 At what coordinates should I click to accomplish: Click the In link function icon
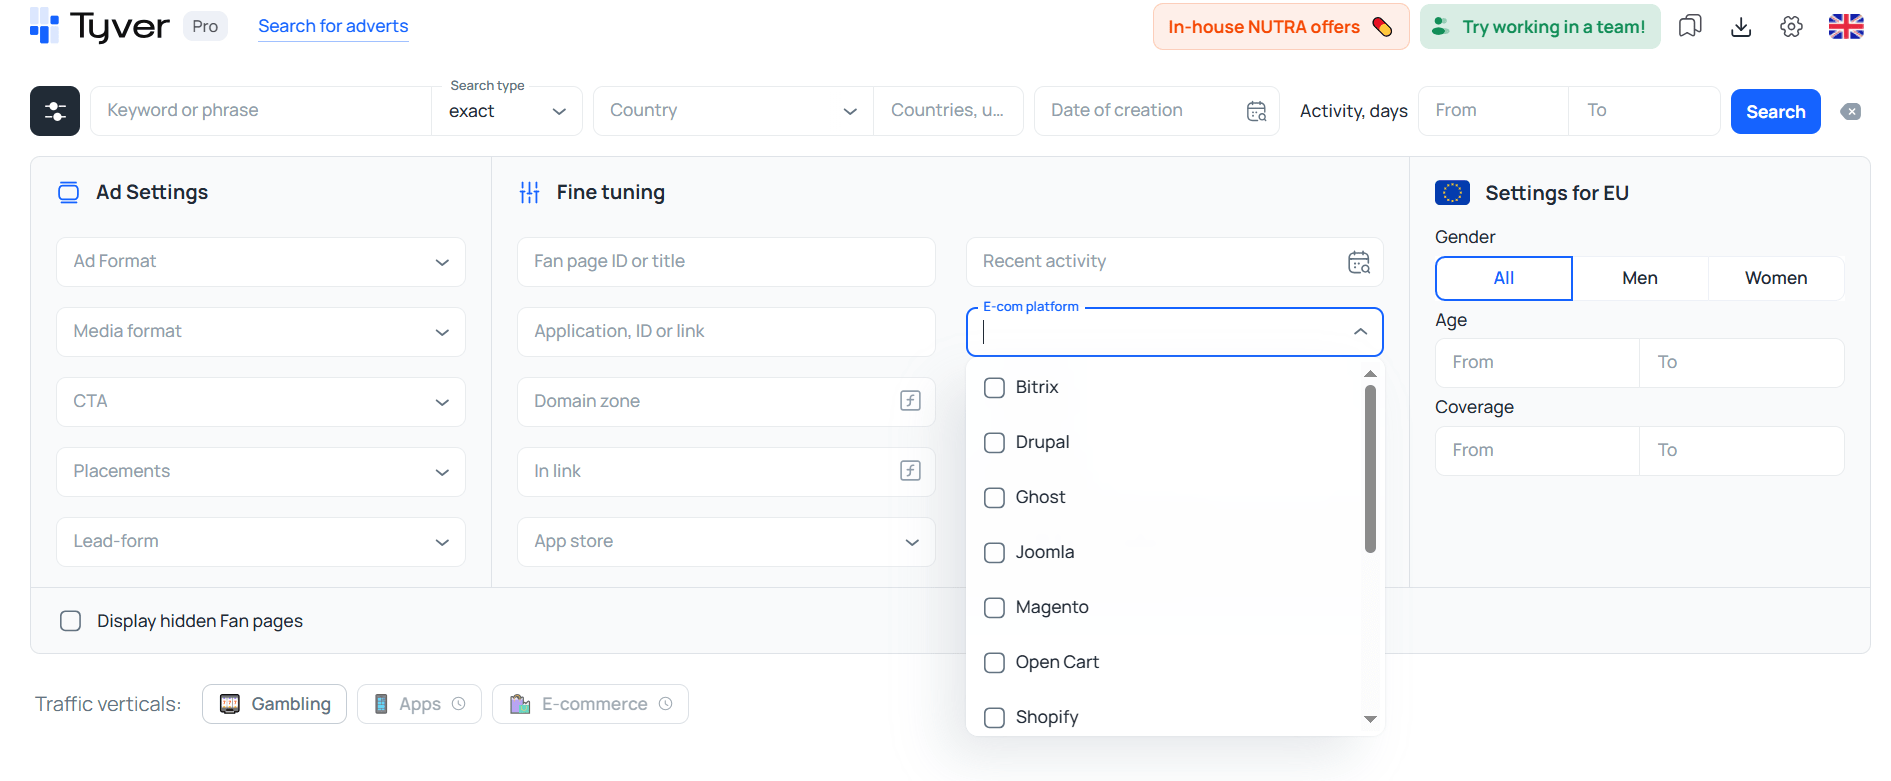(x=910, y=471)
